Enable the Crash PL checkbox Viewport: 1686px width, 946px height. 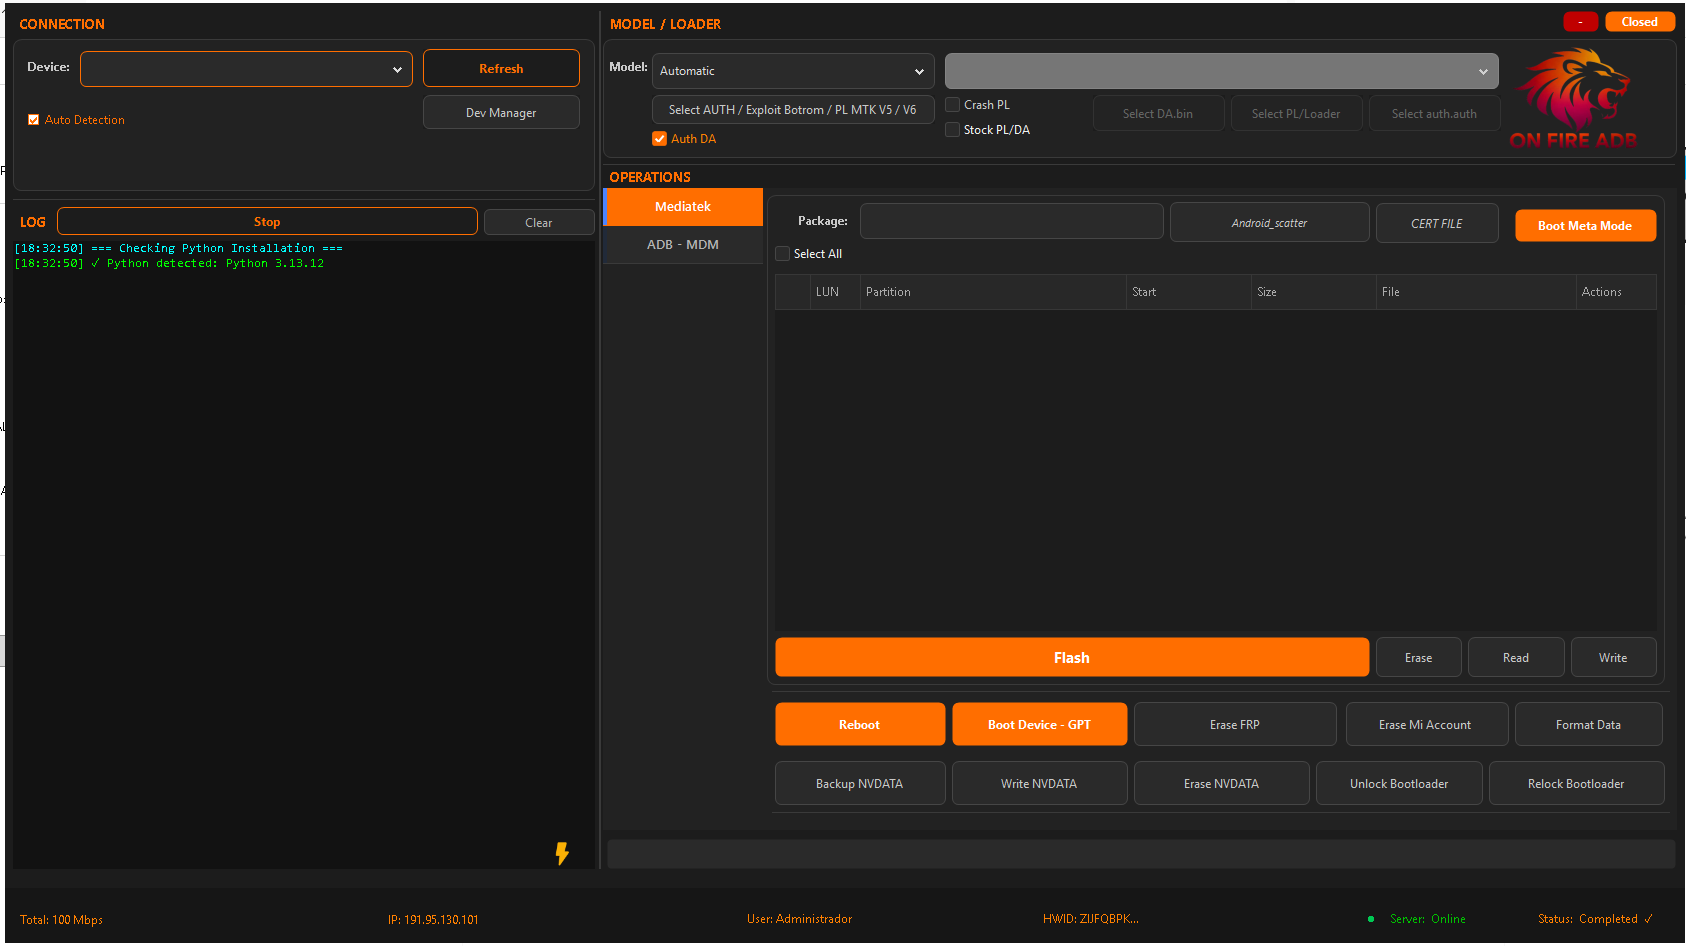(953, 105)
